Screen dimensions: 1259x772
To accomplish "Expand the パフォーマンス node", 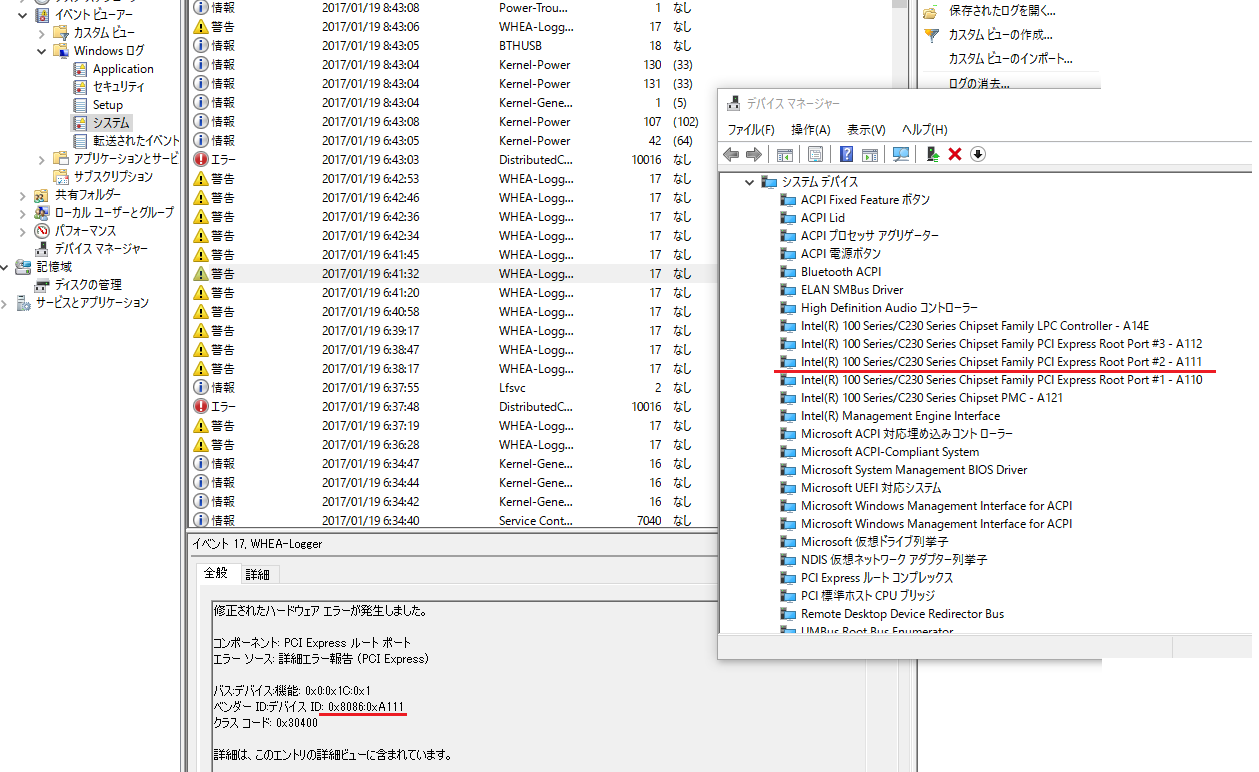I will (x=23, y=231).
